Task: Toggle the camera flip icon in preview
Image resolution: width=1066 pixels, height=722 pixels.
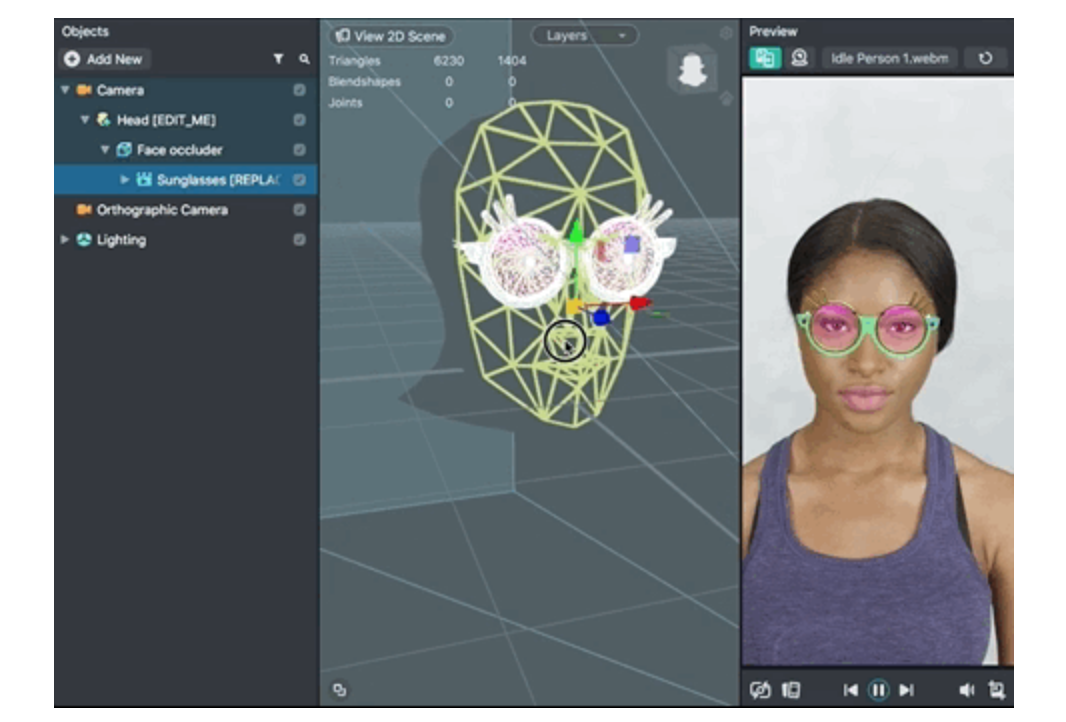Action: click(760, 690)
